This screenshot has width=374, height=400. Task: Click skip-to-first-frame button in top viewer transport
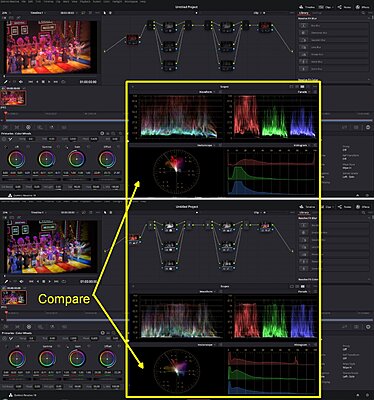click(x=31, y=82)
